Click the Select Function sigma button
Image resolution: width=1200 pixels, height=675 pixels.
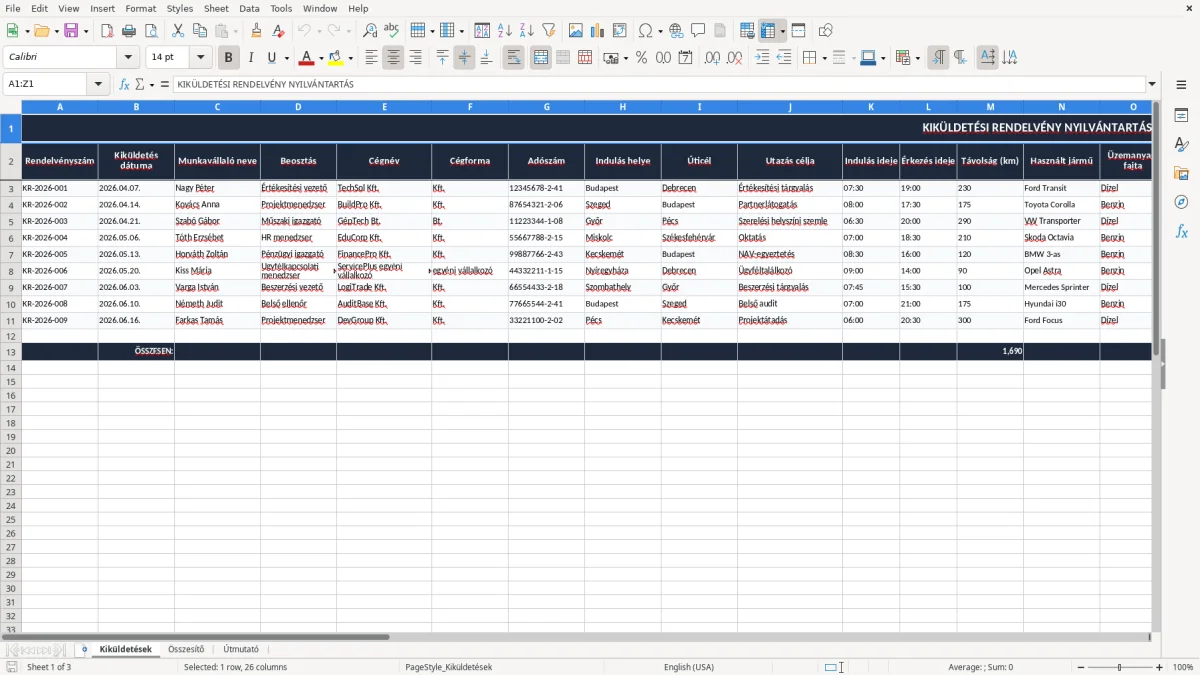click(139, 85)
